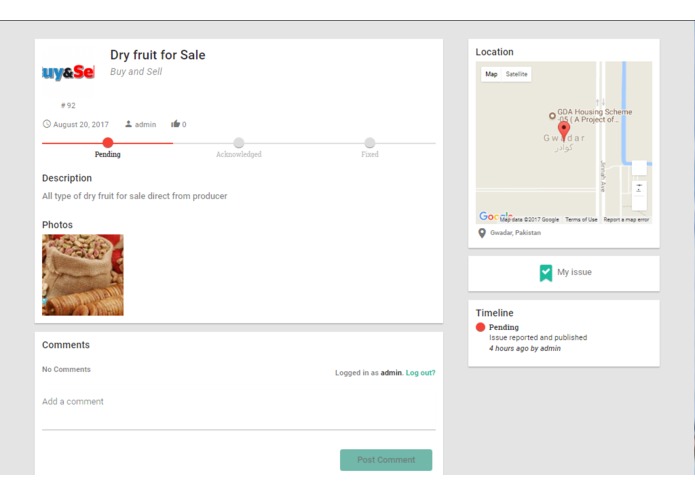Click the August 20, 2017 date text

click(81, 124)
